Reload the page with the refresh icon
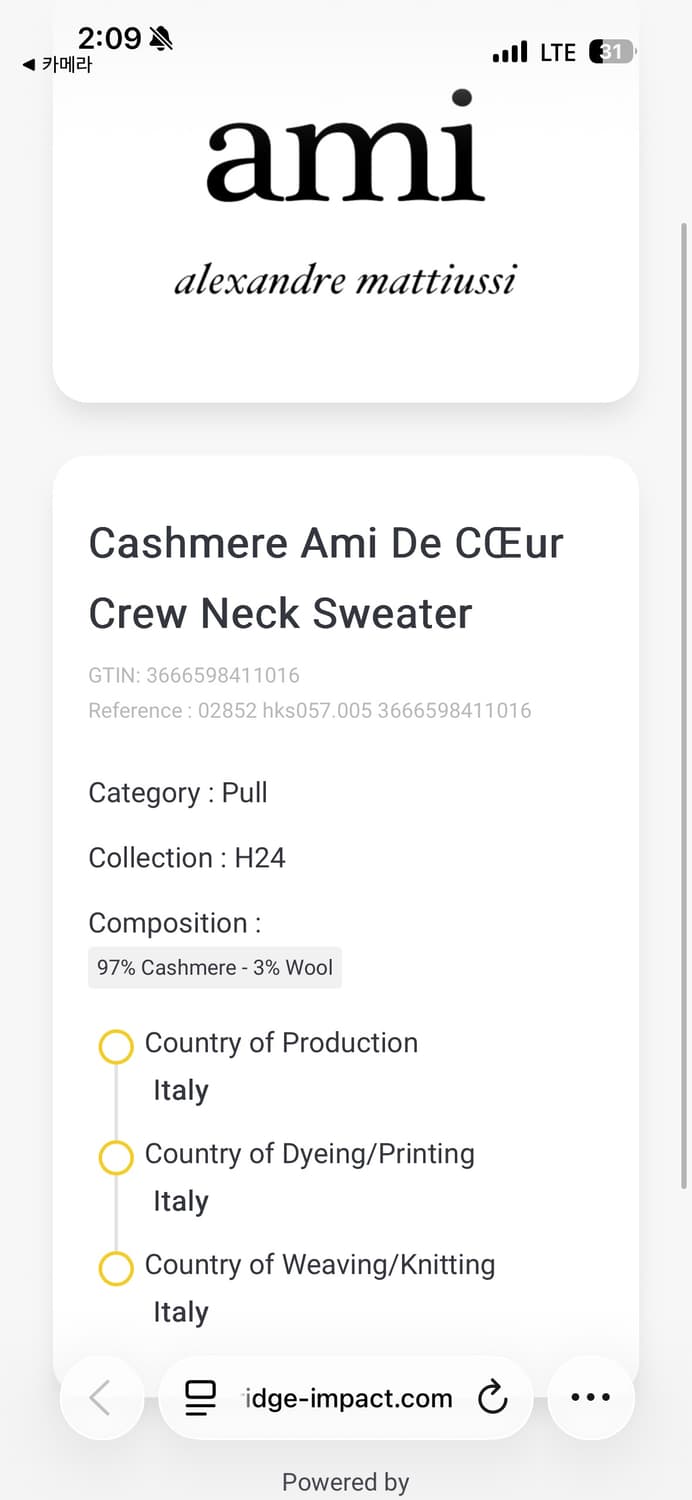 click(x=492, y=1398)
